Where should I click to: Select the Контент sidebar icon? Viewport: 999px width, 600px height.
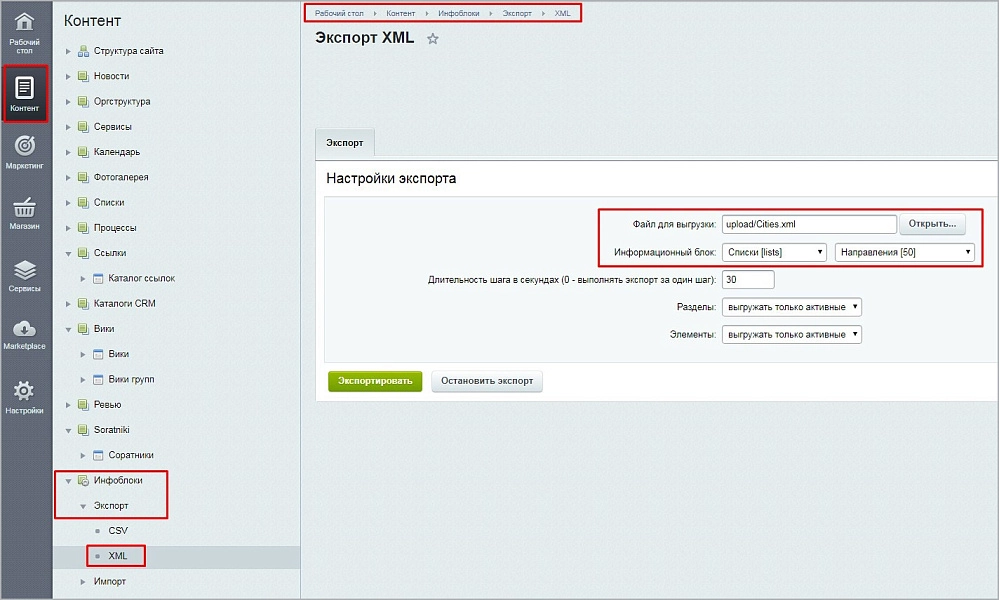(x=24, y=88)
